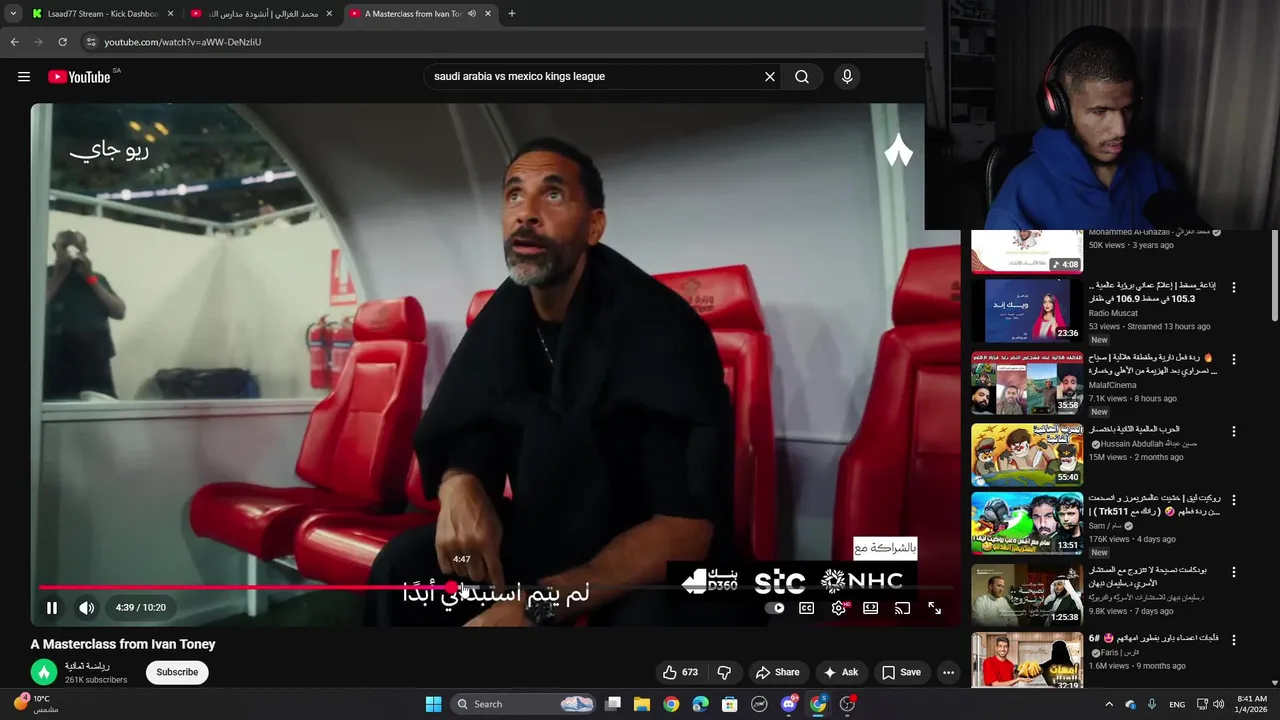Open options menu for the 1:25:38 podcast video
The image size is (1280, 720).
click(1233, 572)
